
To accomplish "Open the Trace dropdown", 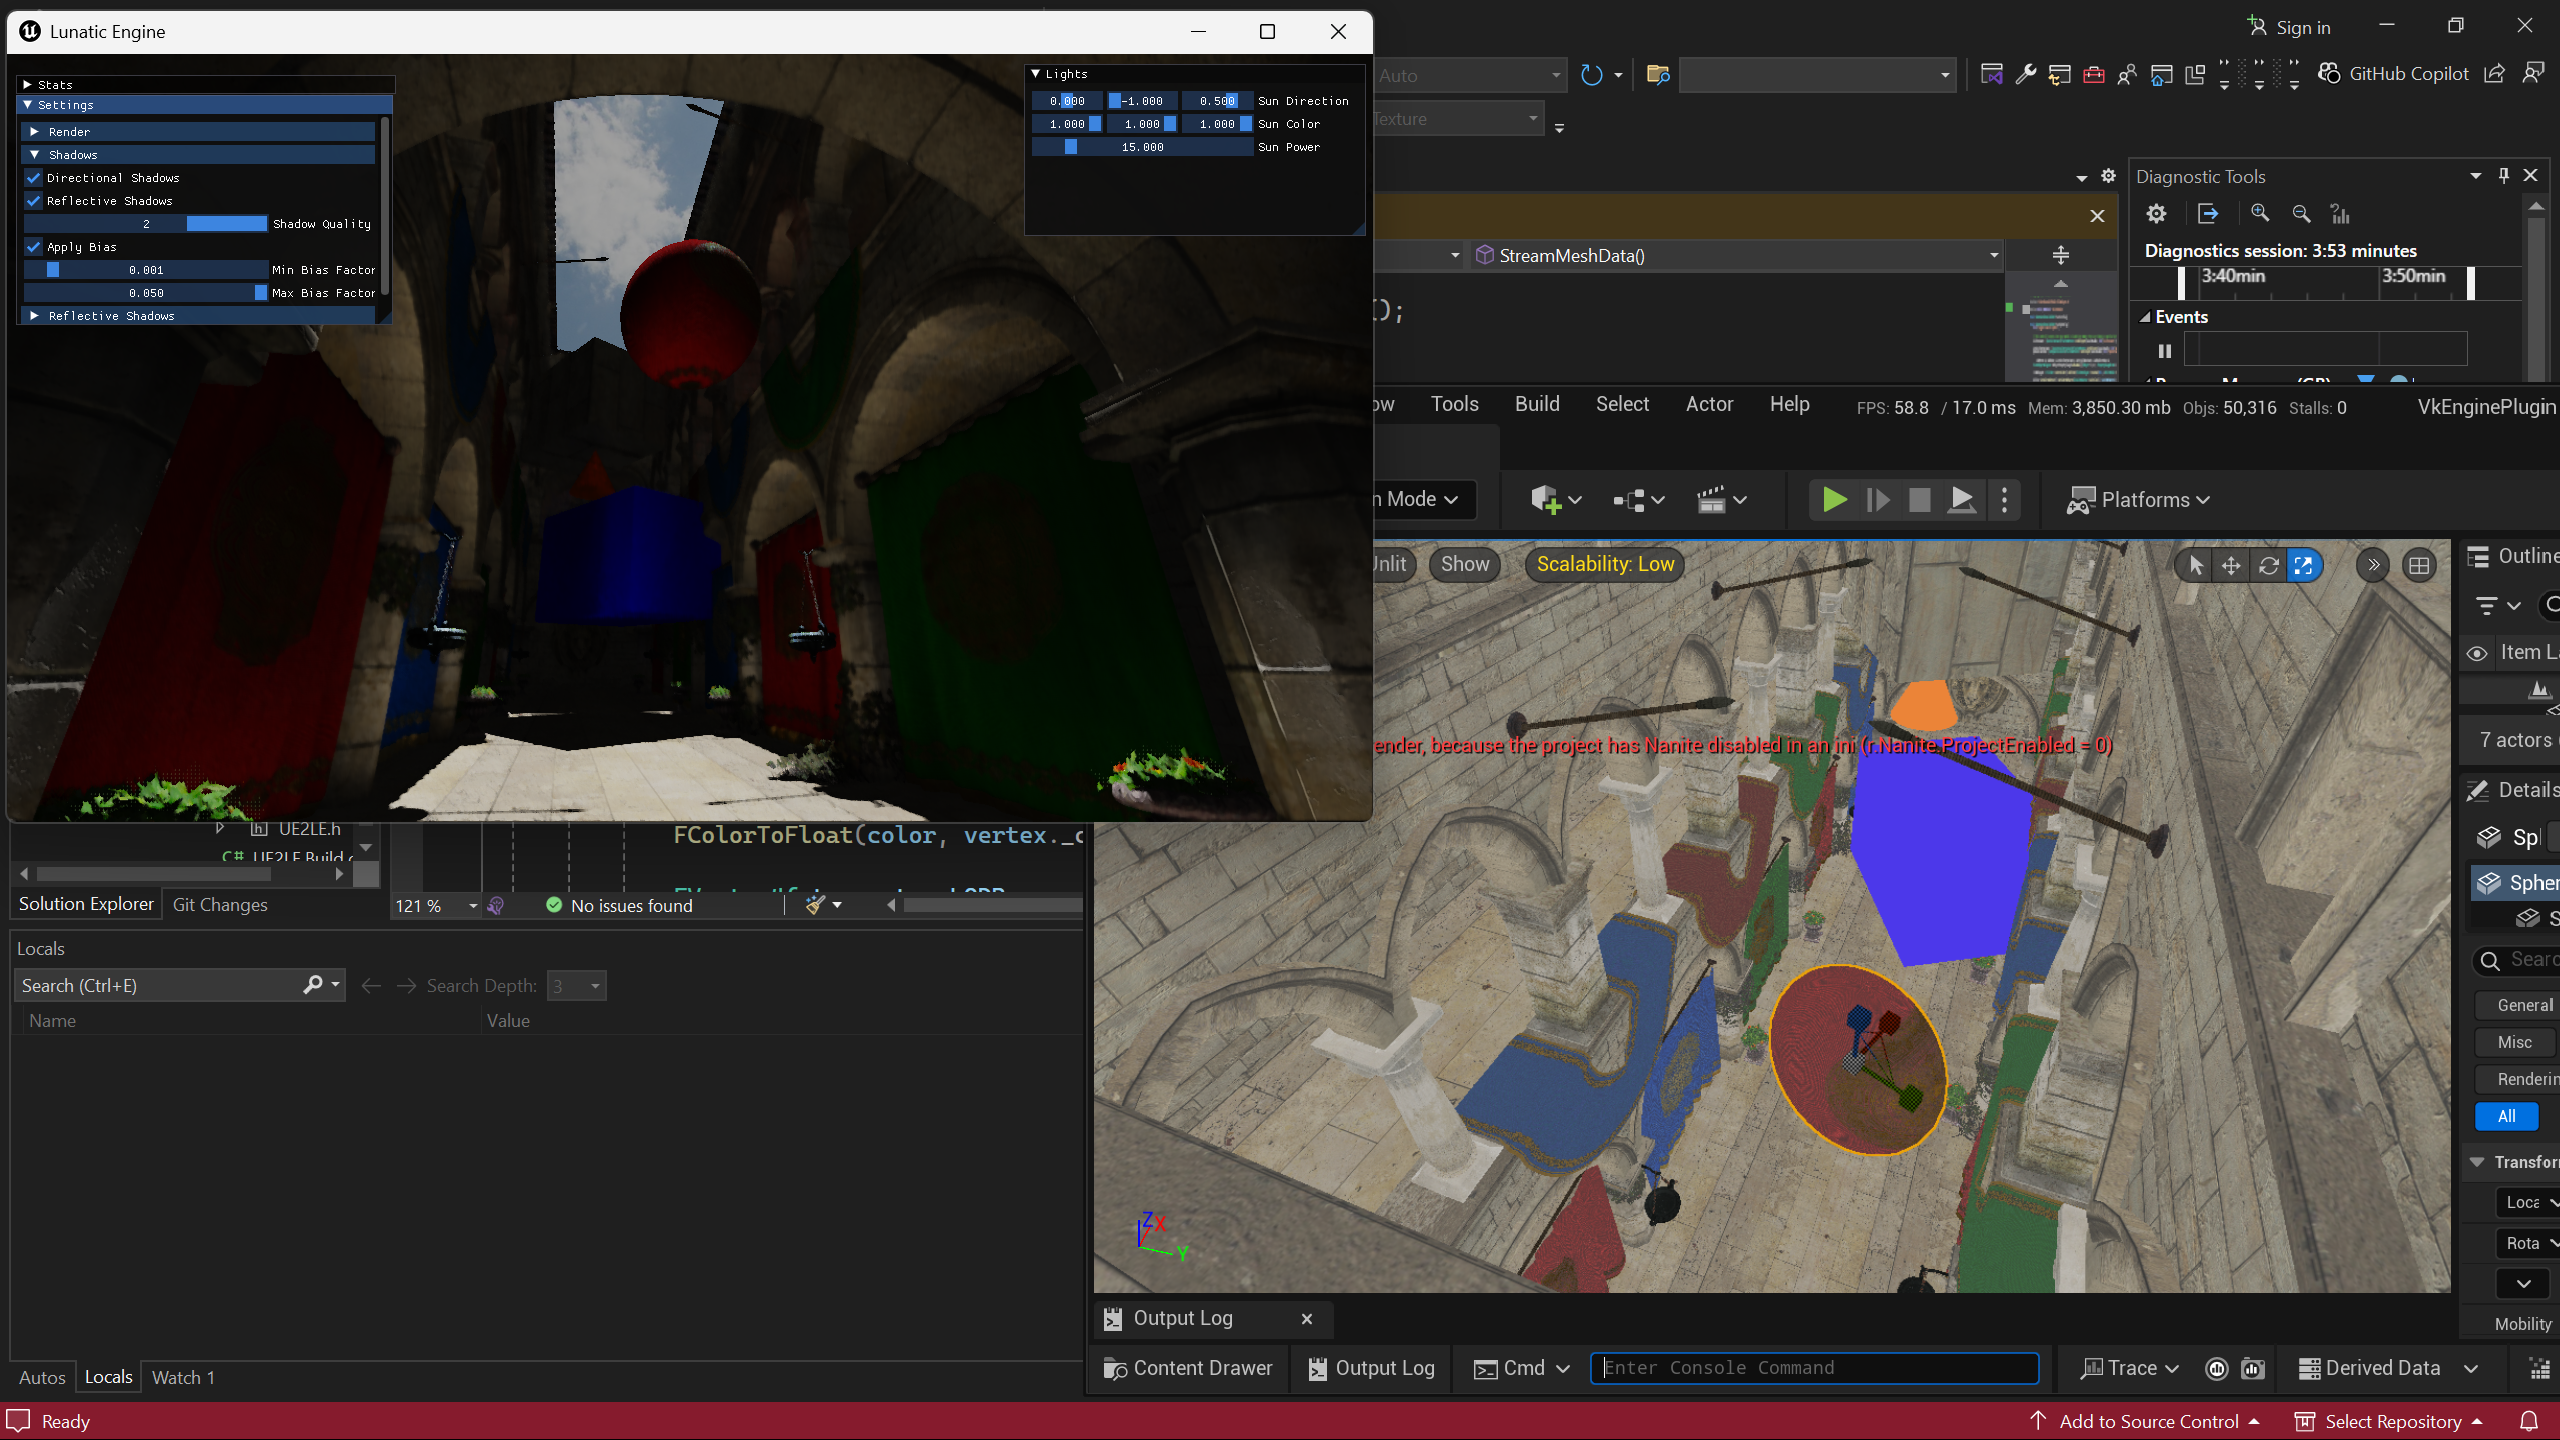I will tap(2130, 1368).
